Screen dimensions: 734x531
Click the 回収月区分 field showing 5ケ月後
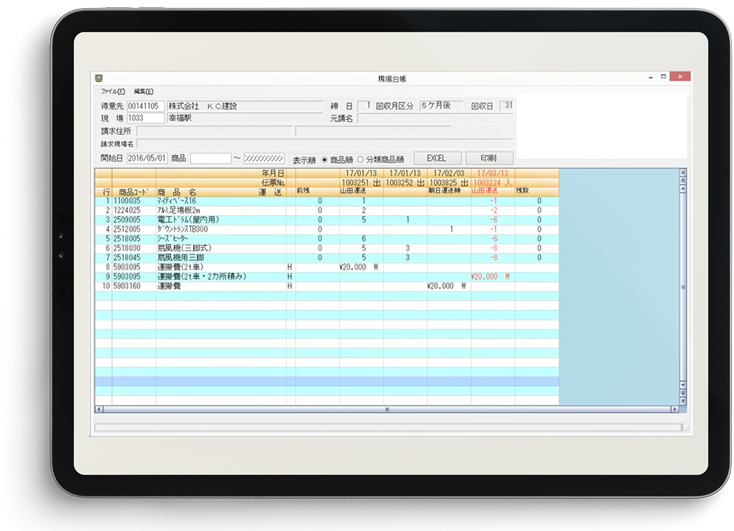point(440,106)
